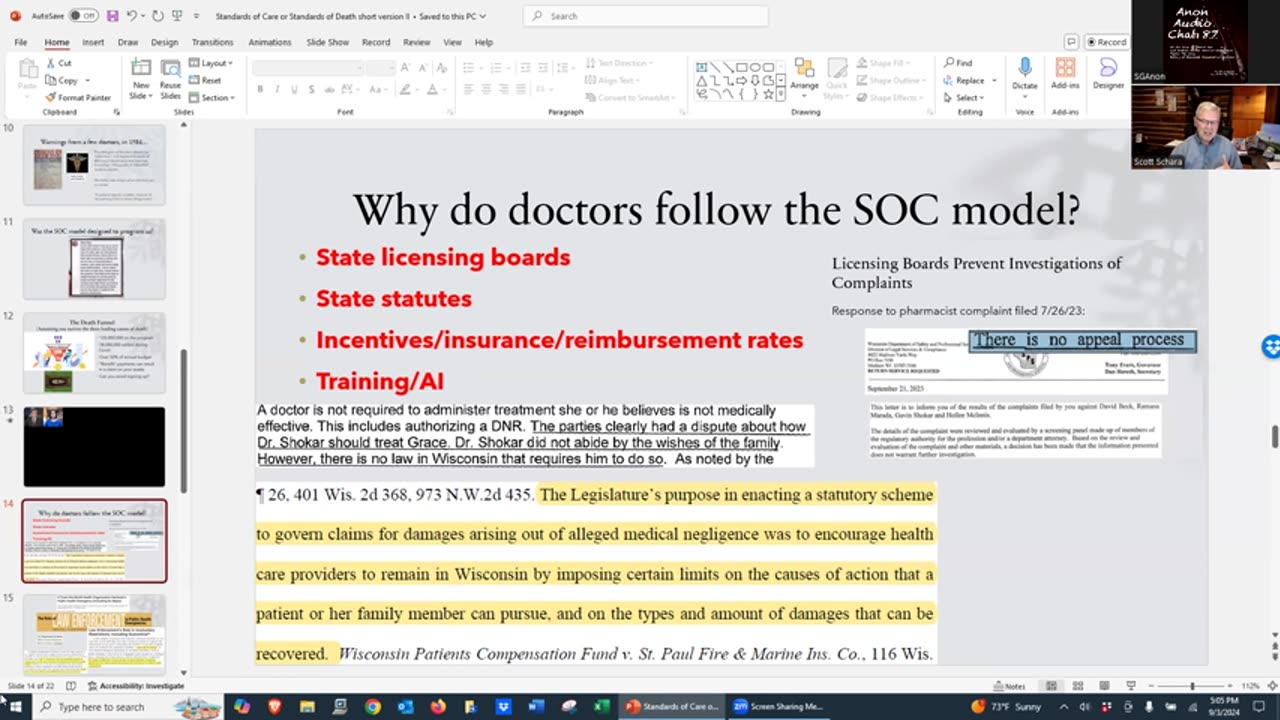Open Firefox from the taskbar

point(438,707)
